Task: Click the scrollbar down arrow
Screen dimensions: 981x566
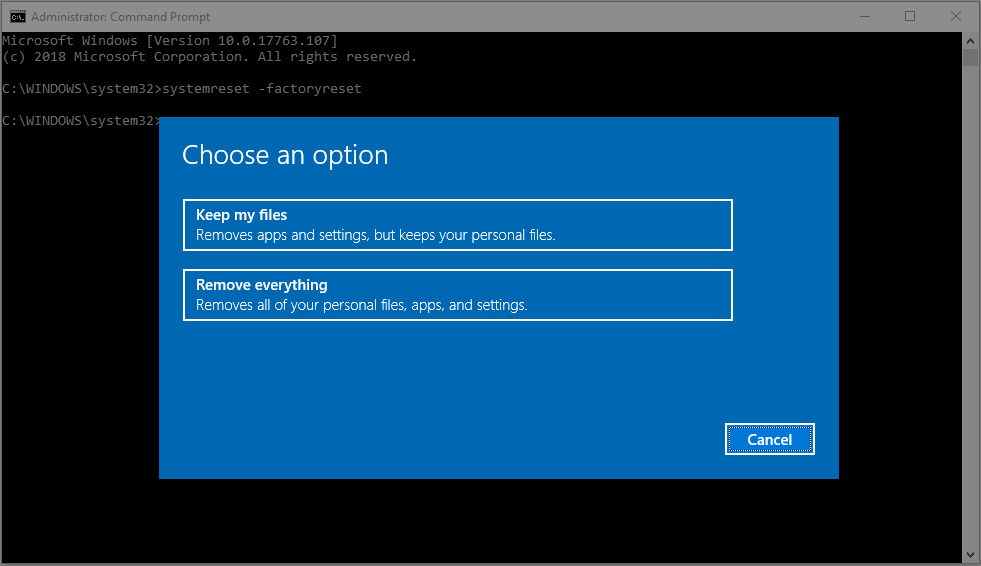Action: tap(970, 554)
